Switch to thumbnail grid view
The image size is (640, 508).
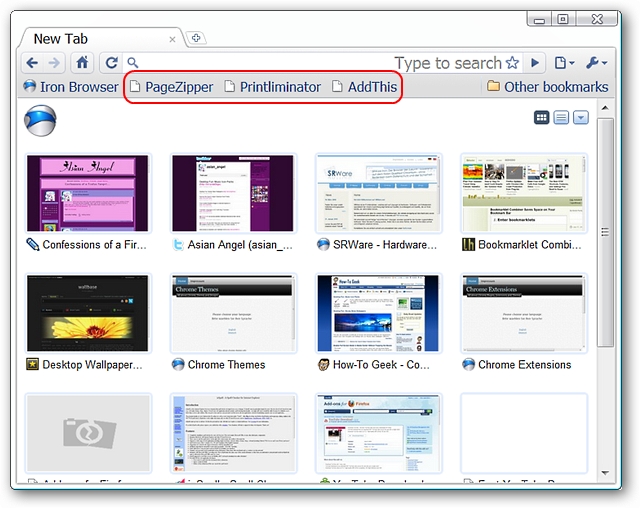[542, 118]
